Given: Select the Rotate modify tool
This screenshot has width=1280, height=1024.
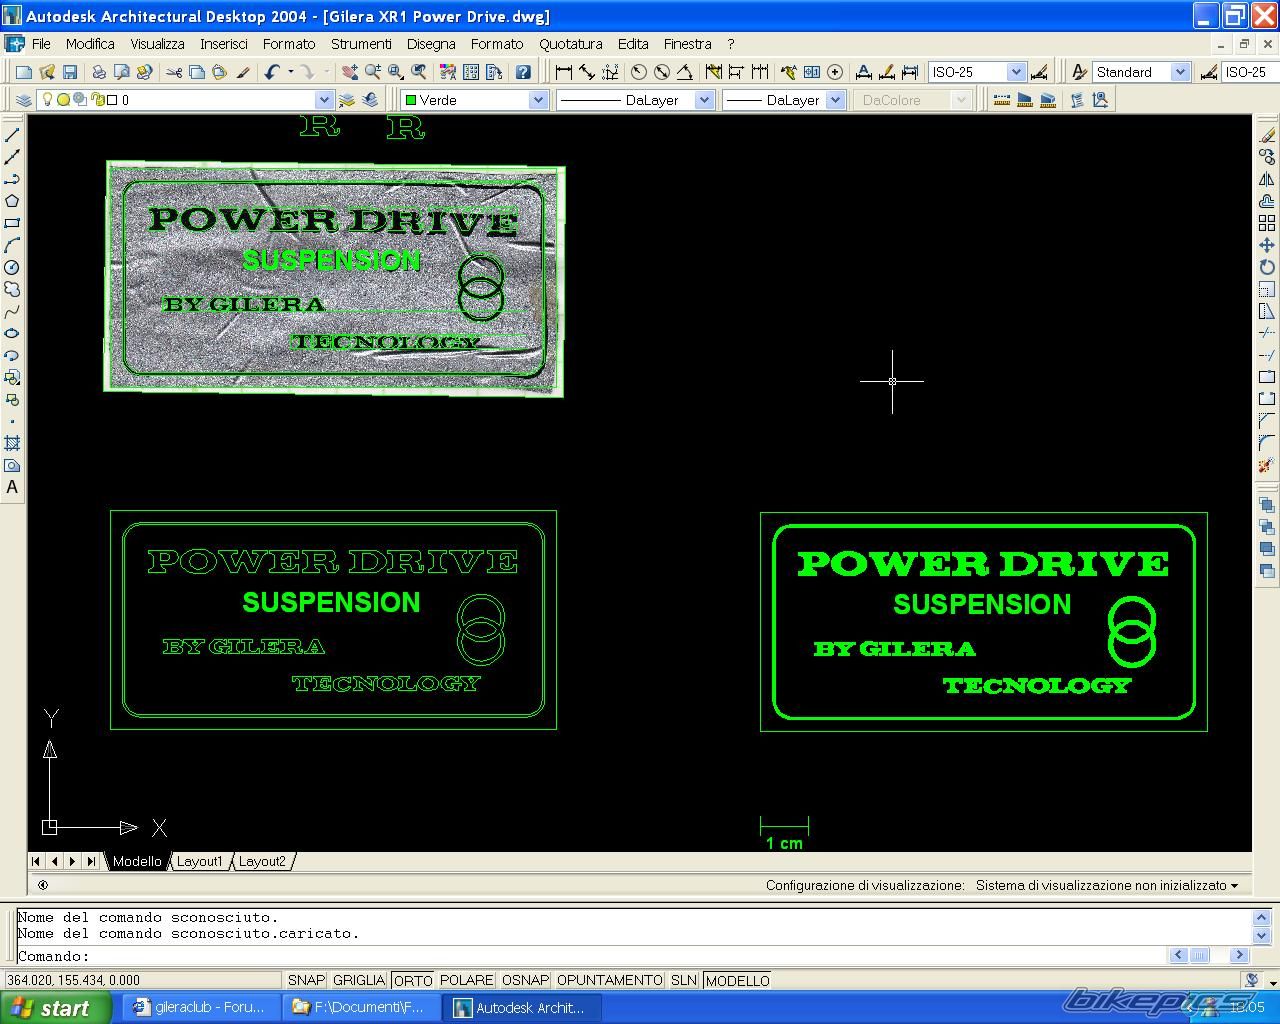Looking at the screenshot, I should pos(1267,267).
